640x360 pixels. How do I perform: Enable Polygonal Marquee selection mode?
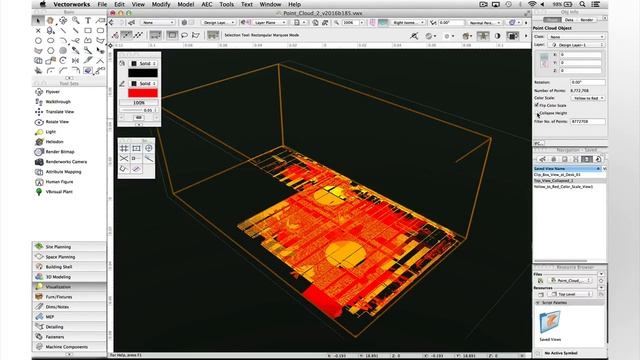pyautogui.click(x=196, y=35)
